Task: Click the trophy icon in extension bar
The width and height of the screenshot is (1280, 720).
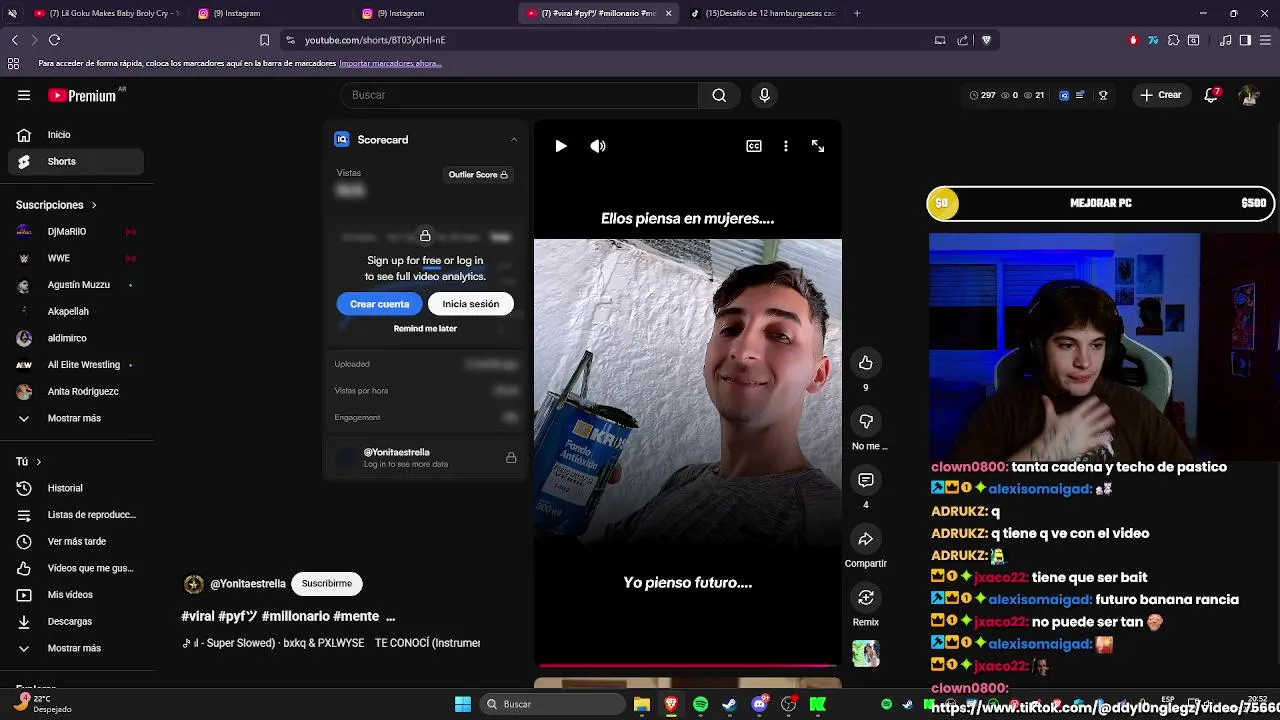Action: coord(1103,96)
